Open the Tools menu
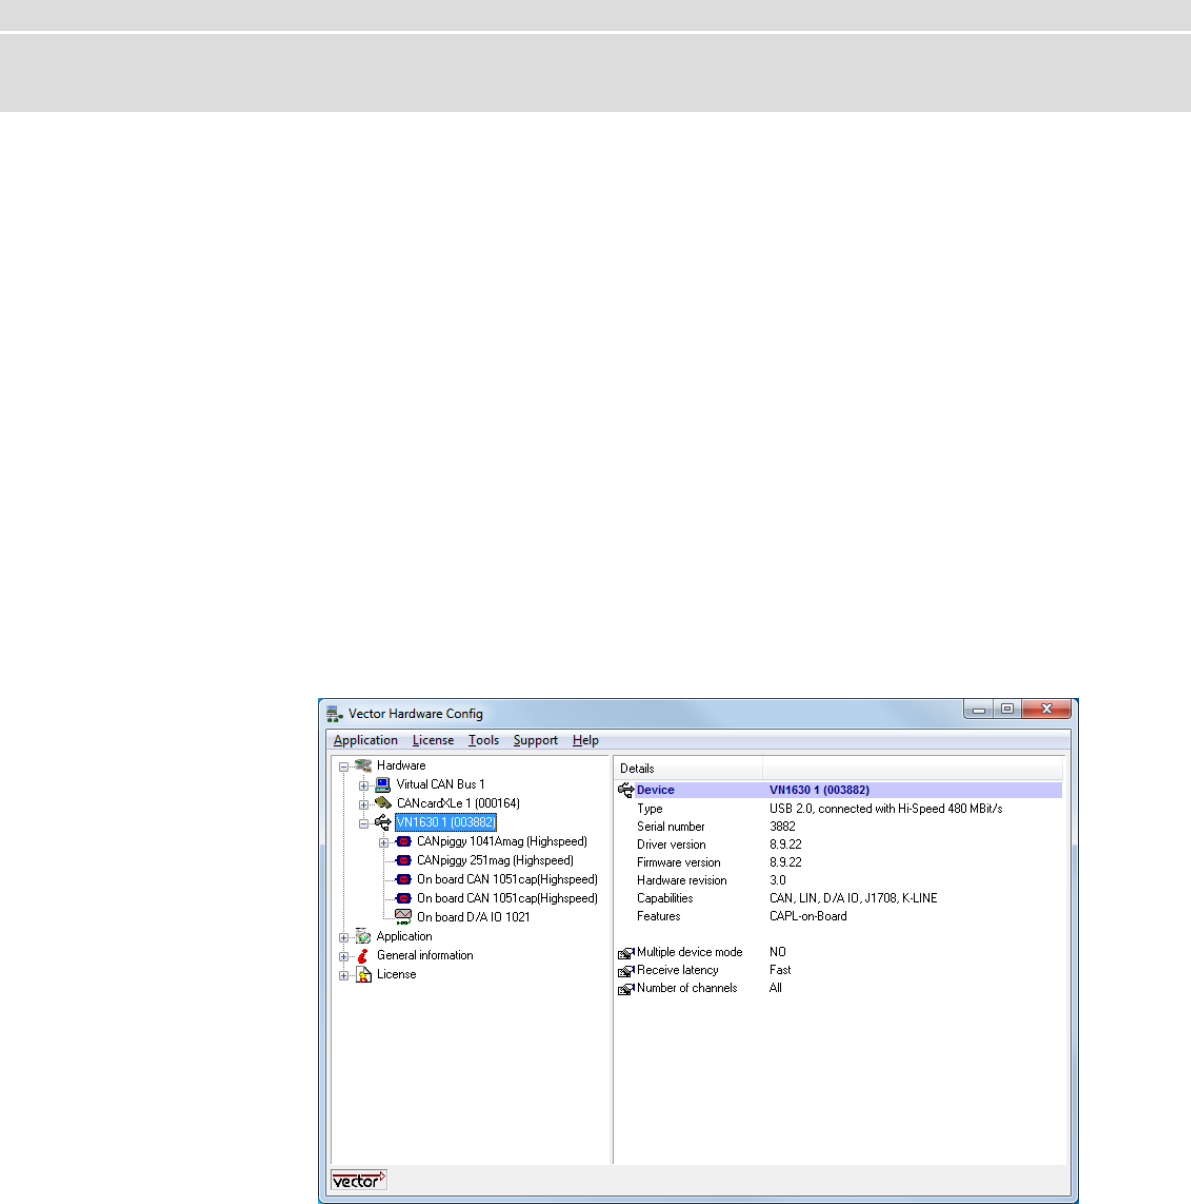The image size is (1191, 1204). point(483,740)
